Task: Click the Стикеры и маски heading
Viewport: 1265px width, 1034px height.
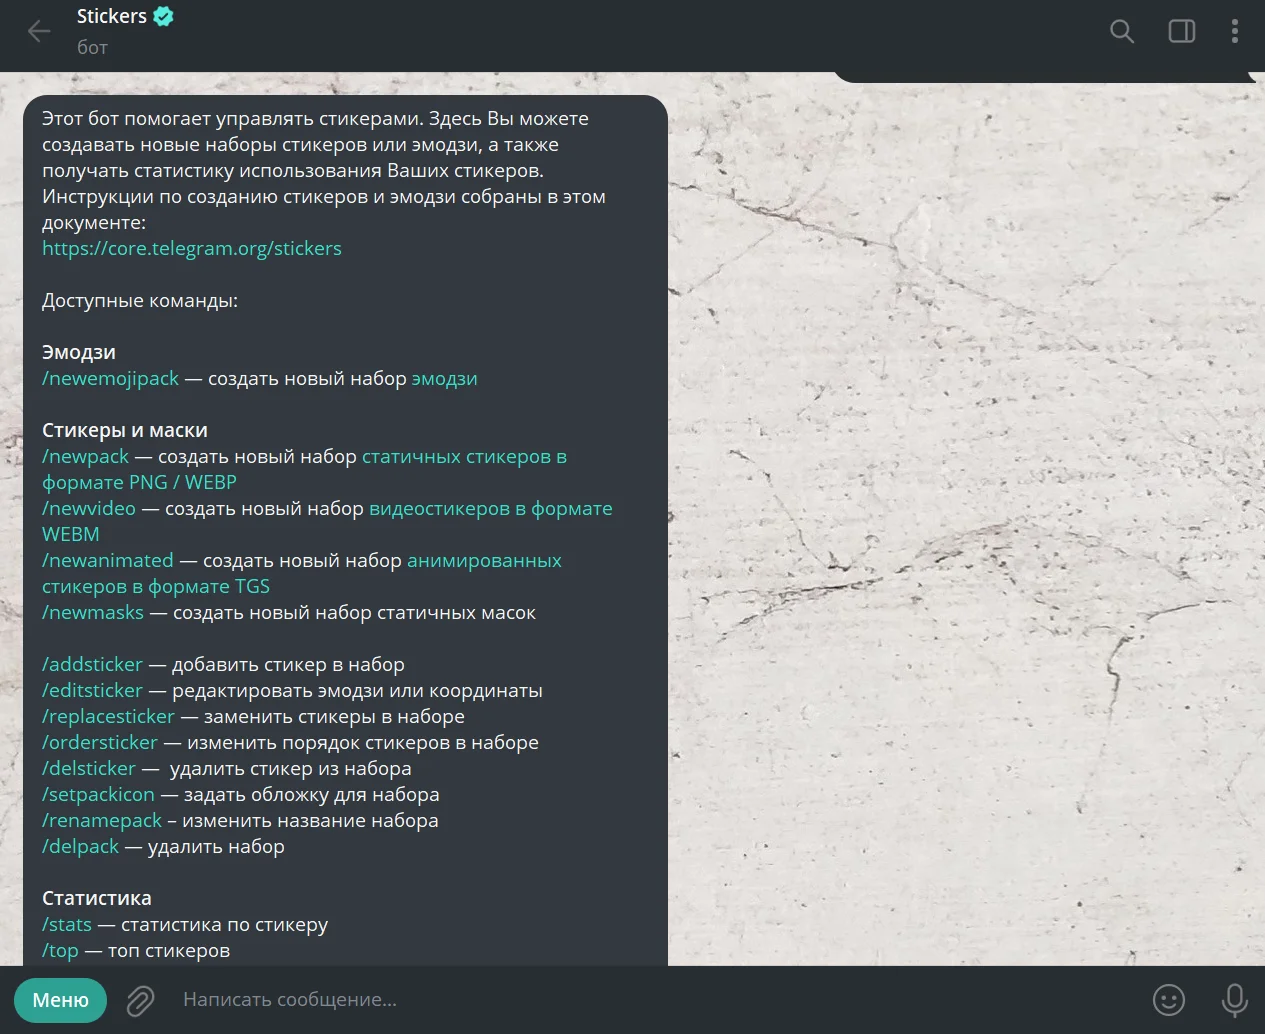Action: coord(125,430)
